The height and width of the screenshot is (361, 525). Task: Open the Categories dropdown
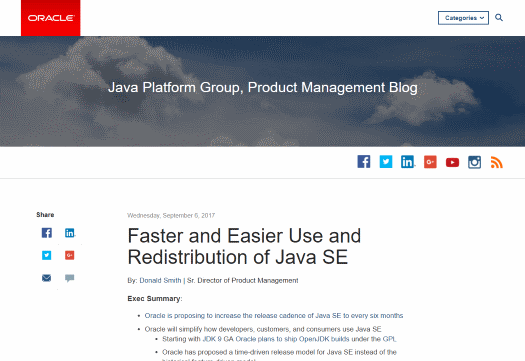pyautogui.click(x=463, y=18)
